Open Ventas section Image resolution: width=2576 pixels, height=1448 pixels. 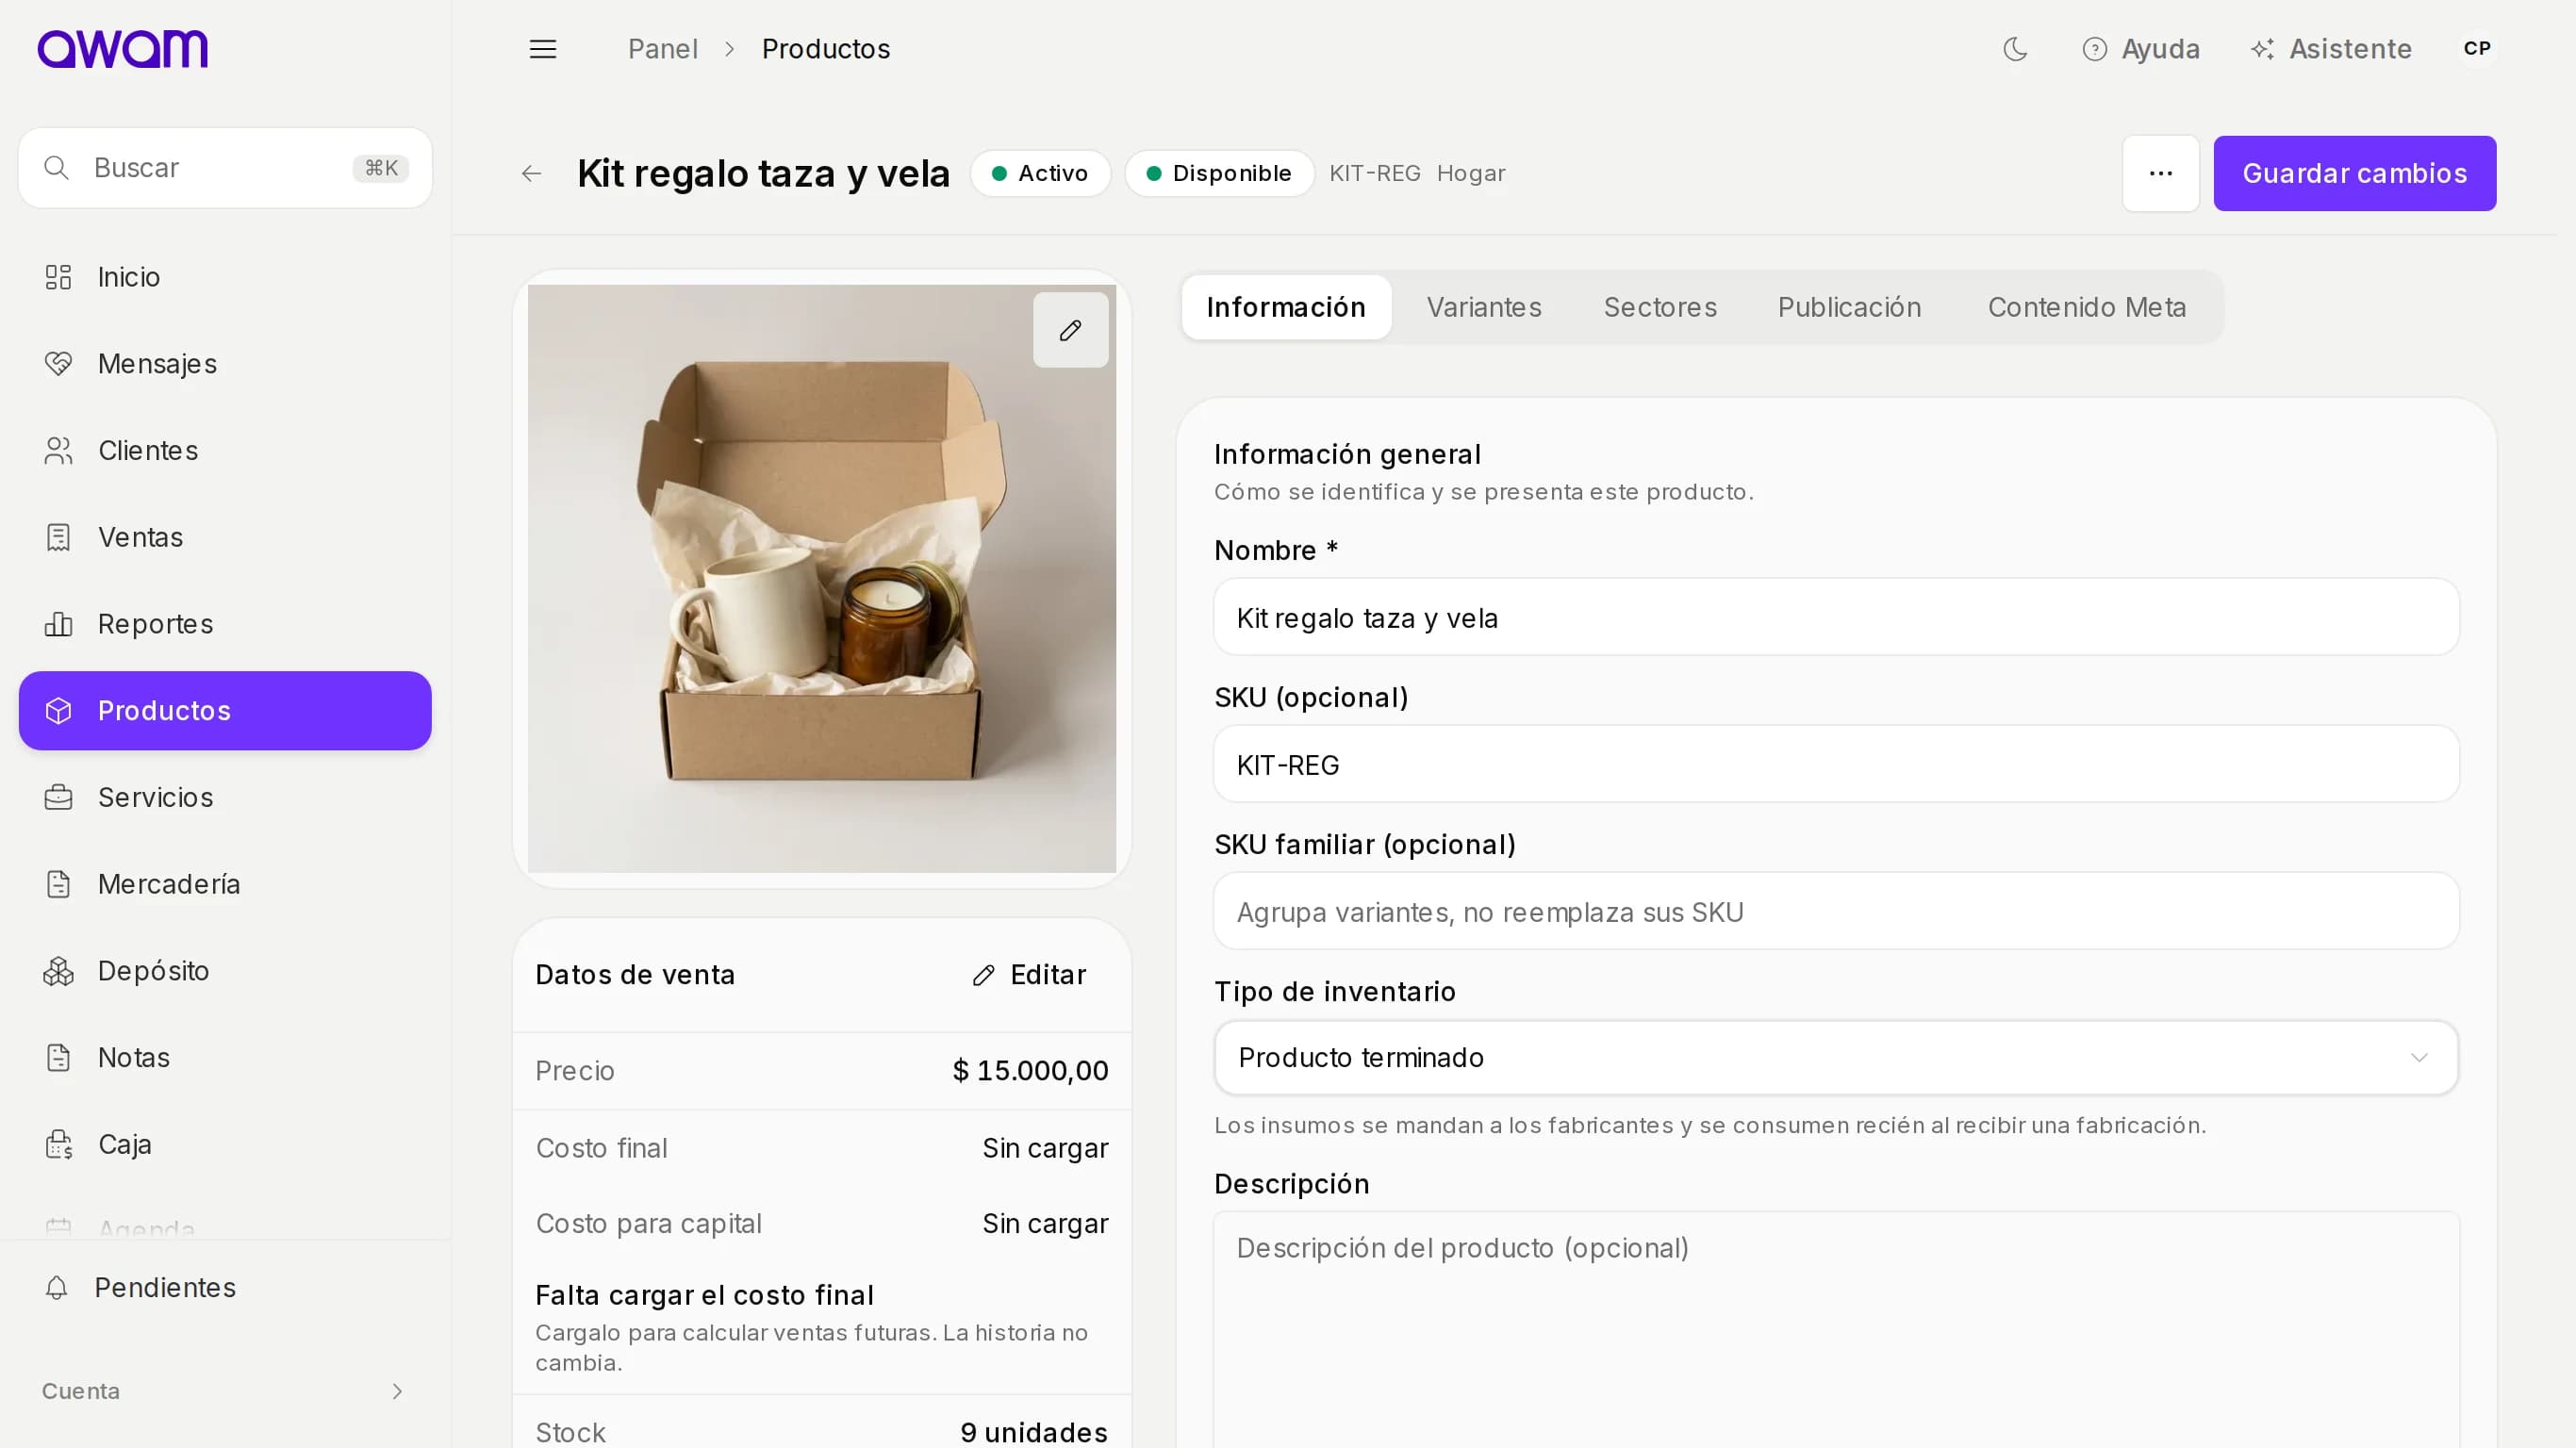pyautogui.click(x=225, y=538)
